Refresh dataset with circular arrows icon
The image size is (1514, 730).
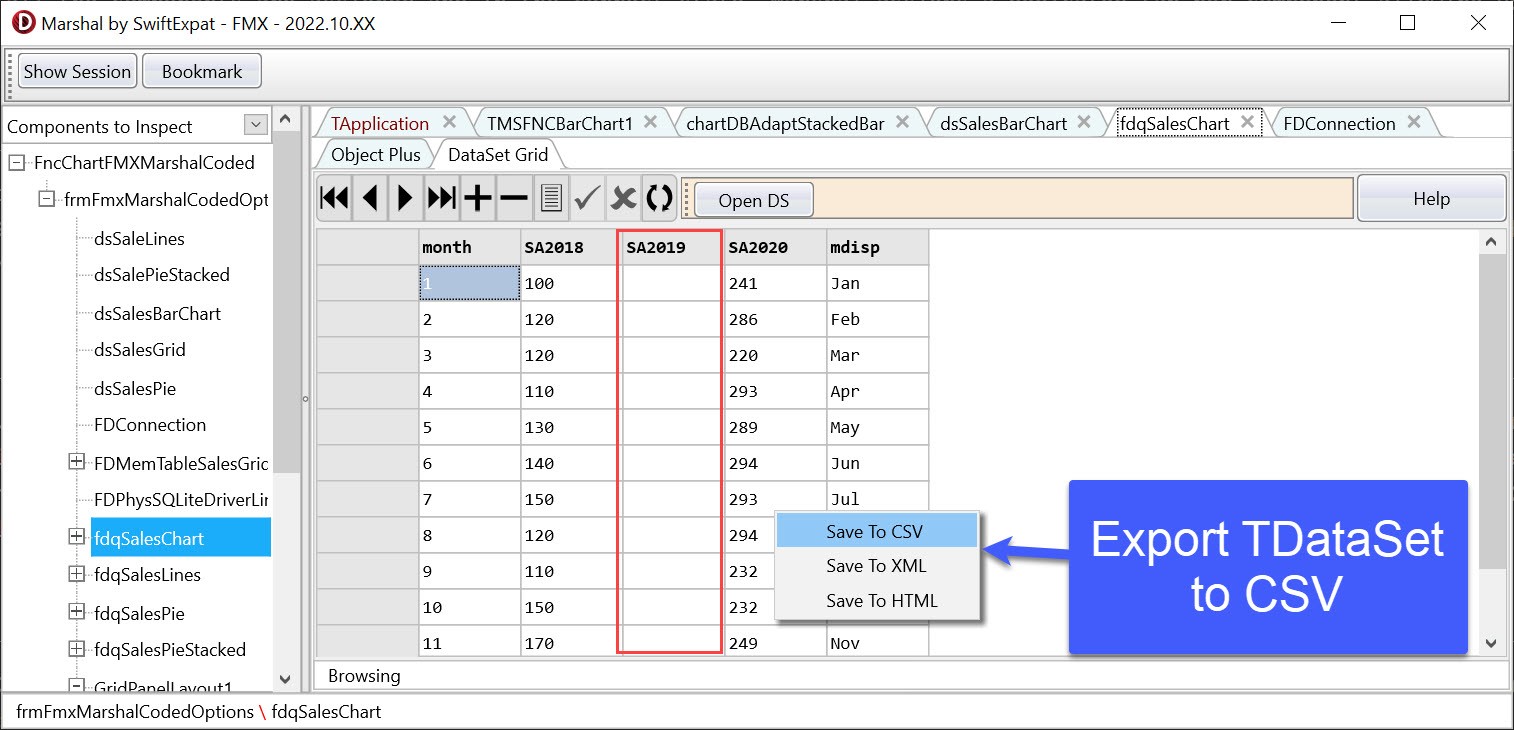[659, 198]
